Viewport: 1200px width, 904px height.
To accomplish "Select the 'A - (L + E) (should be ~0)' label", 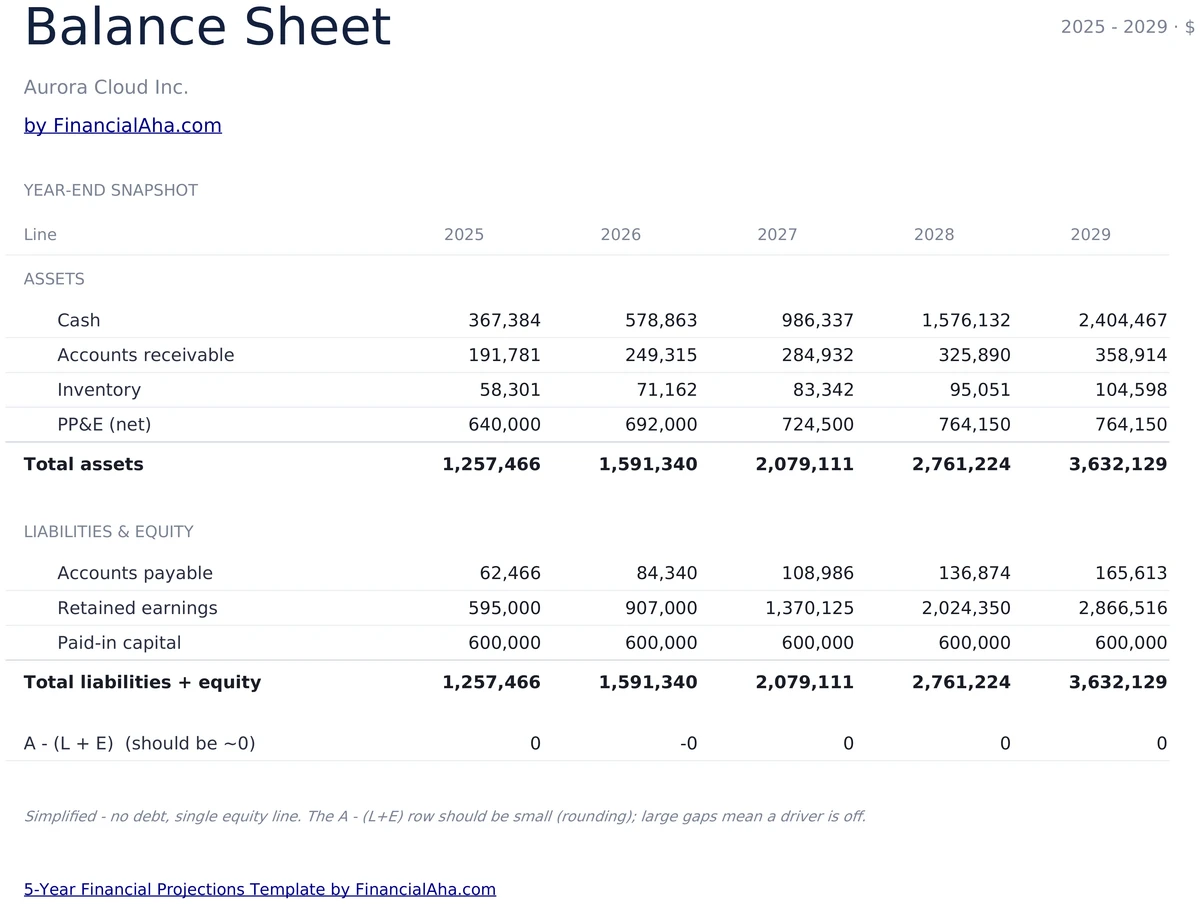I will tap(140, 744).
